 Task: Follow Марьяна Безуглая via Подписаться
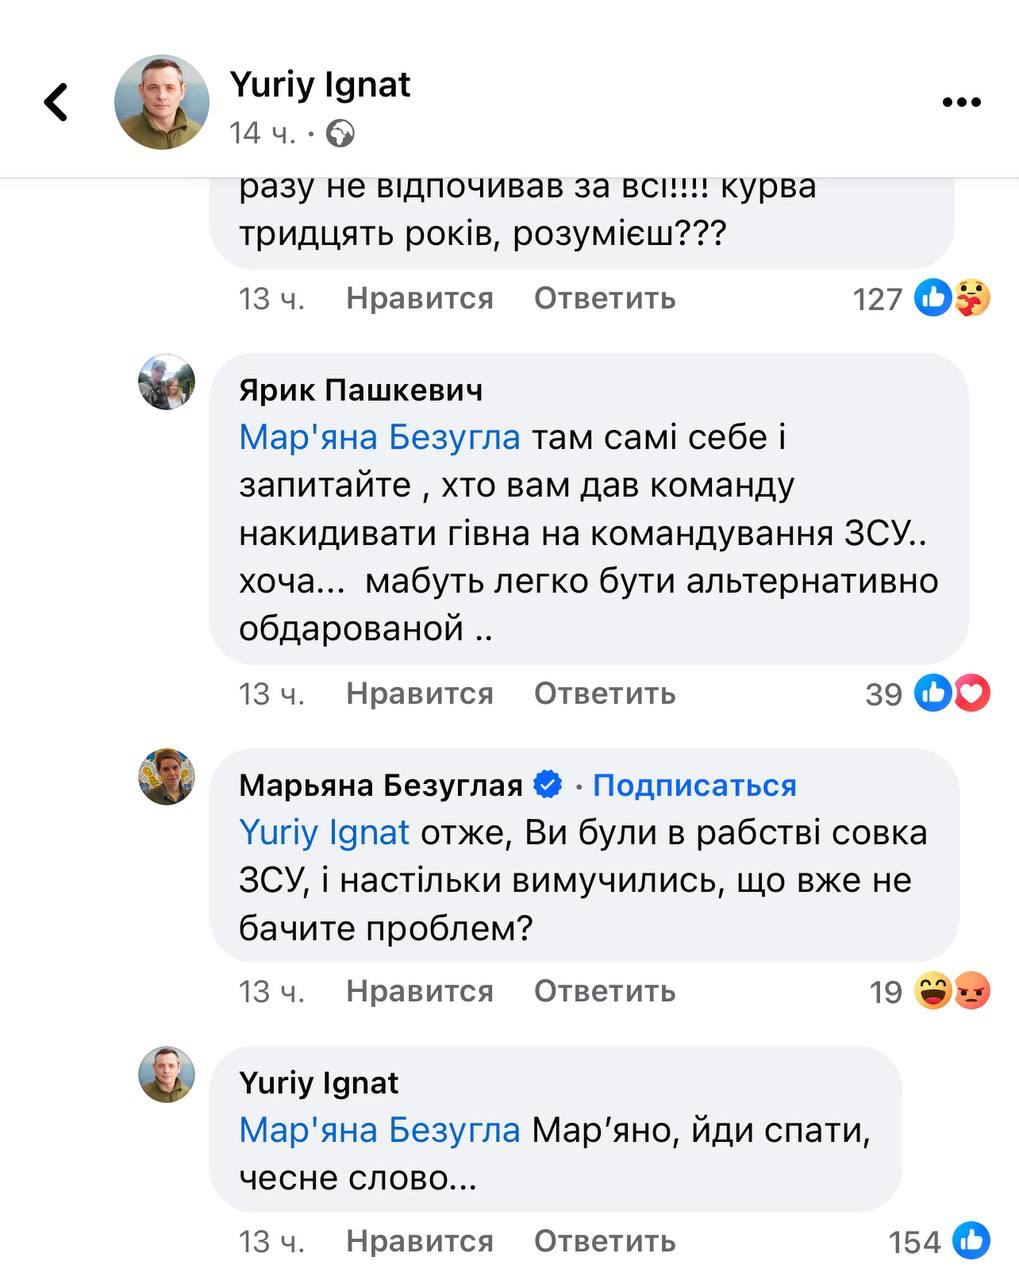tap(694, 785)
